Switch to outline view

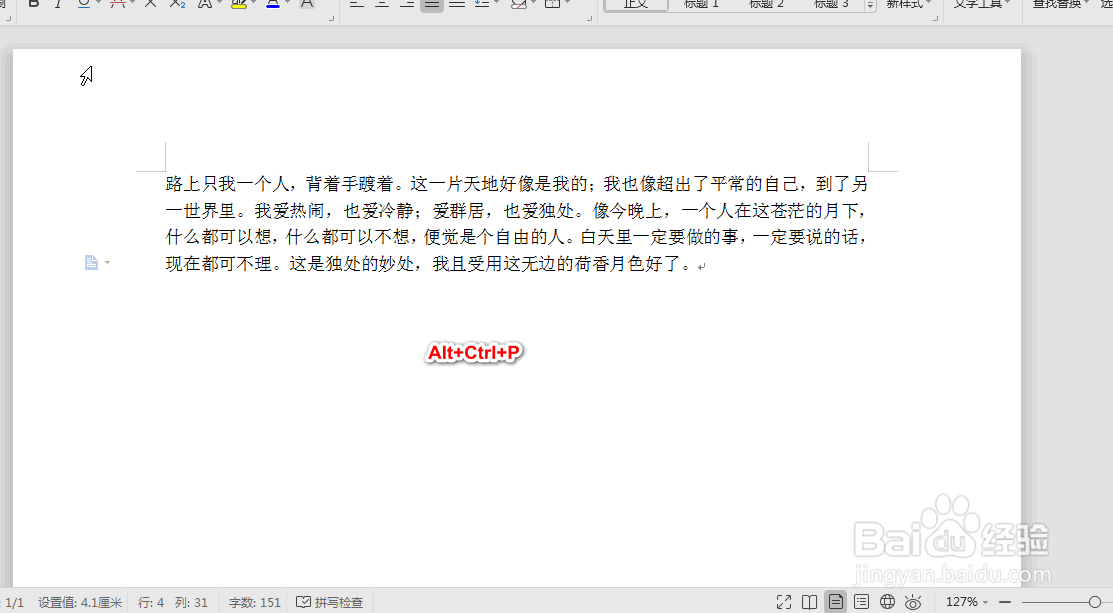pos(861,602)
